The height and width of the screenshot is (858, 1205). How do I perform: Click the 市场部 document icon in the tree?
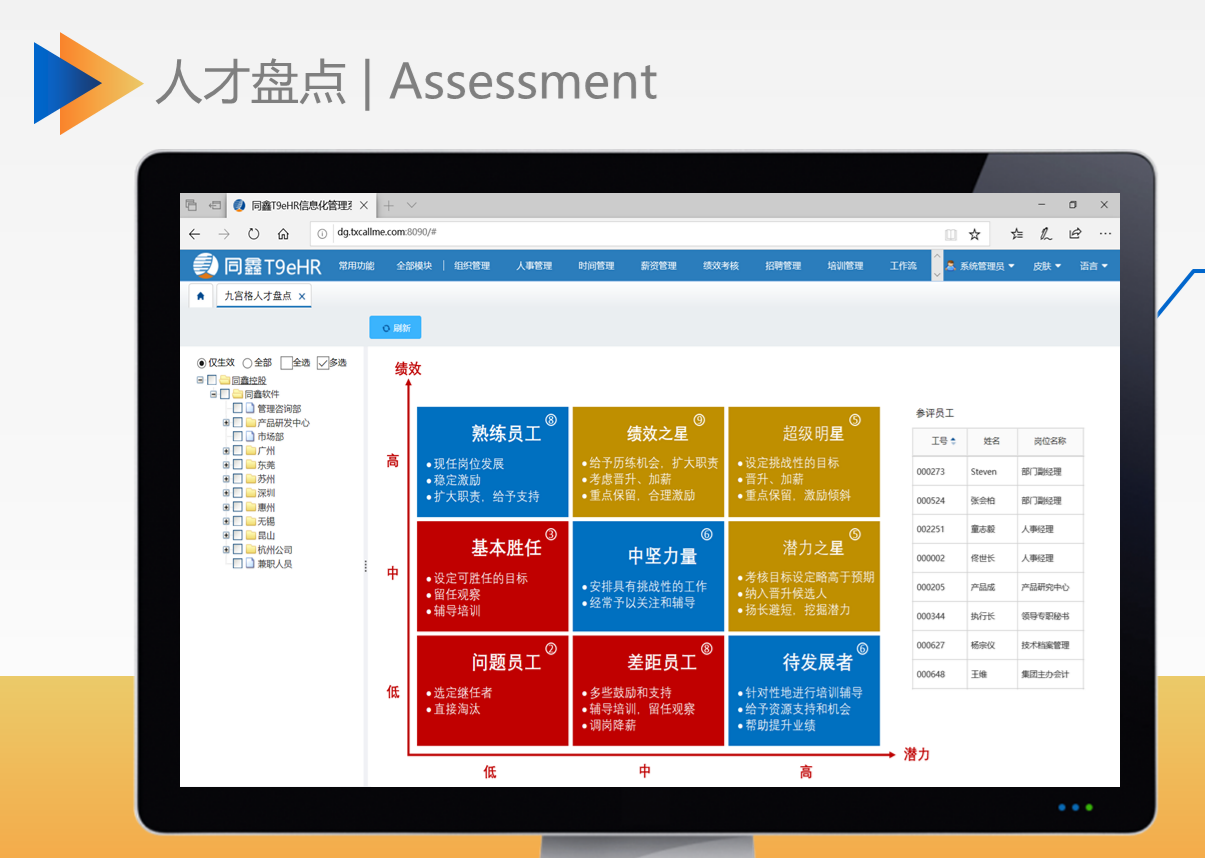pyautogui.click(x=250, y=436)
